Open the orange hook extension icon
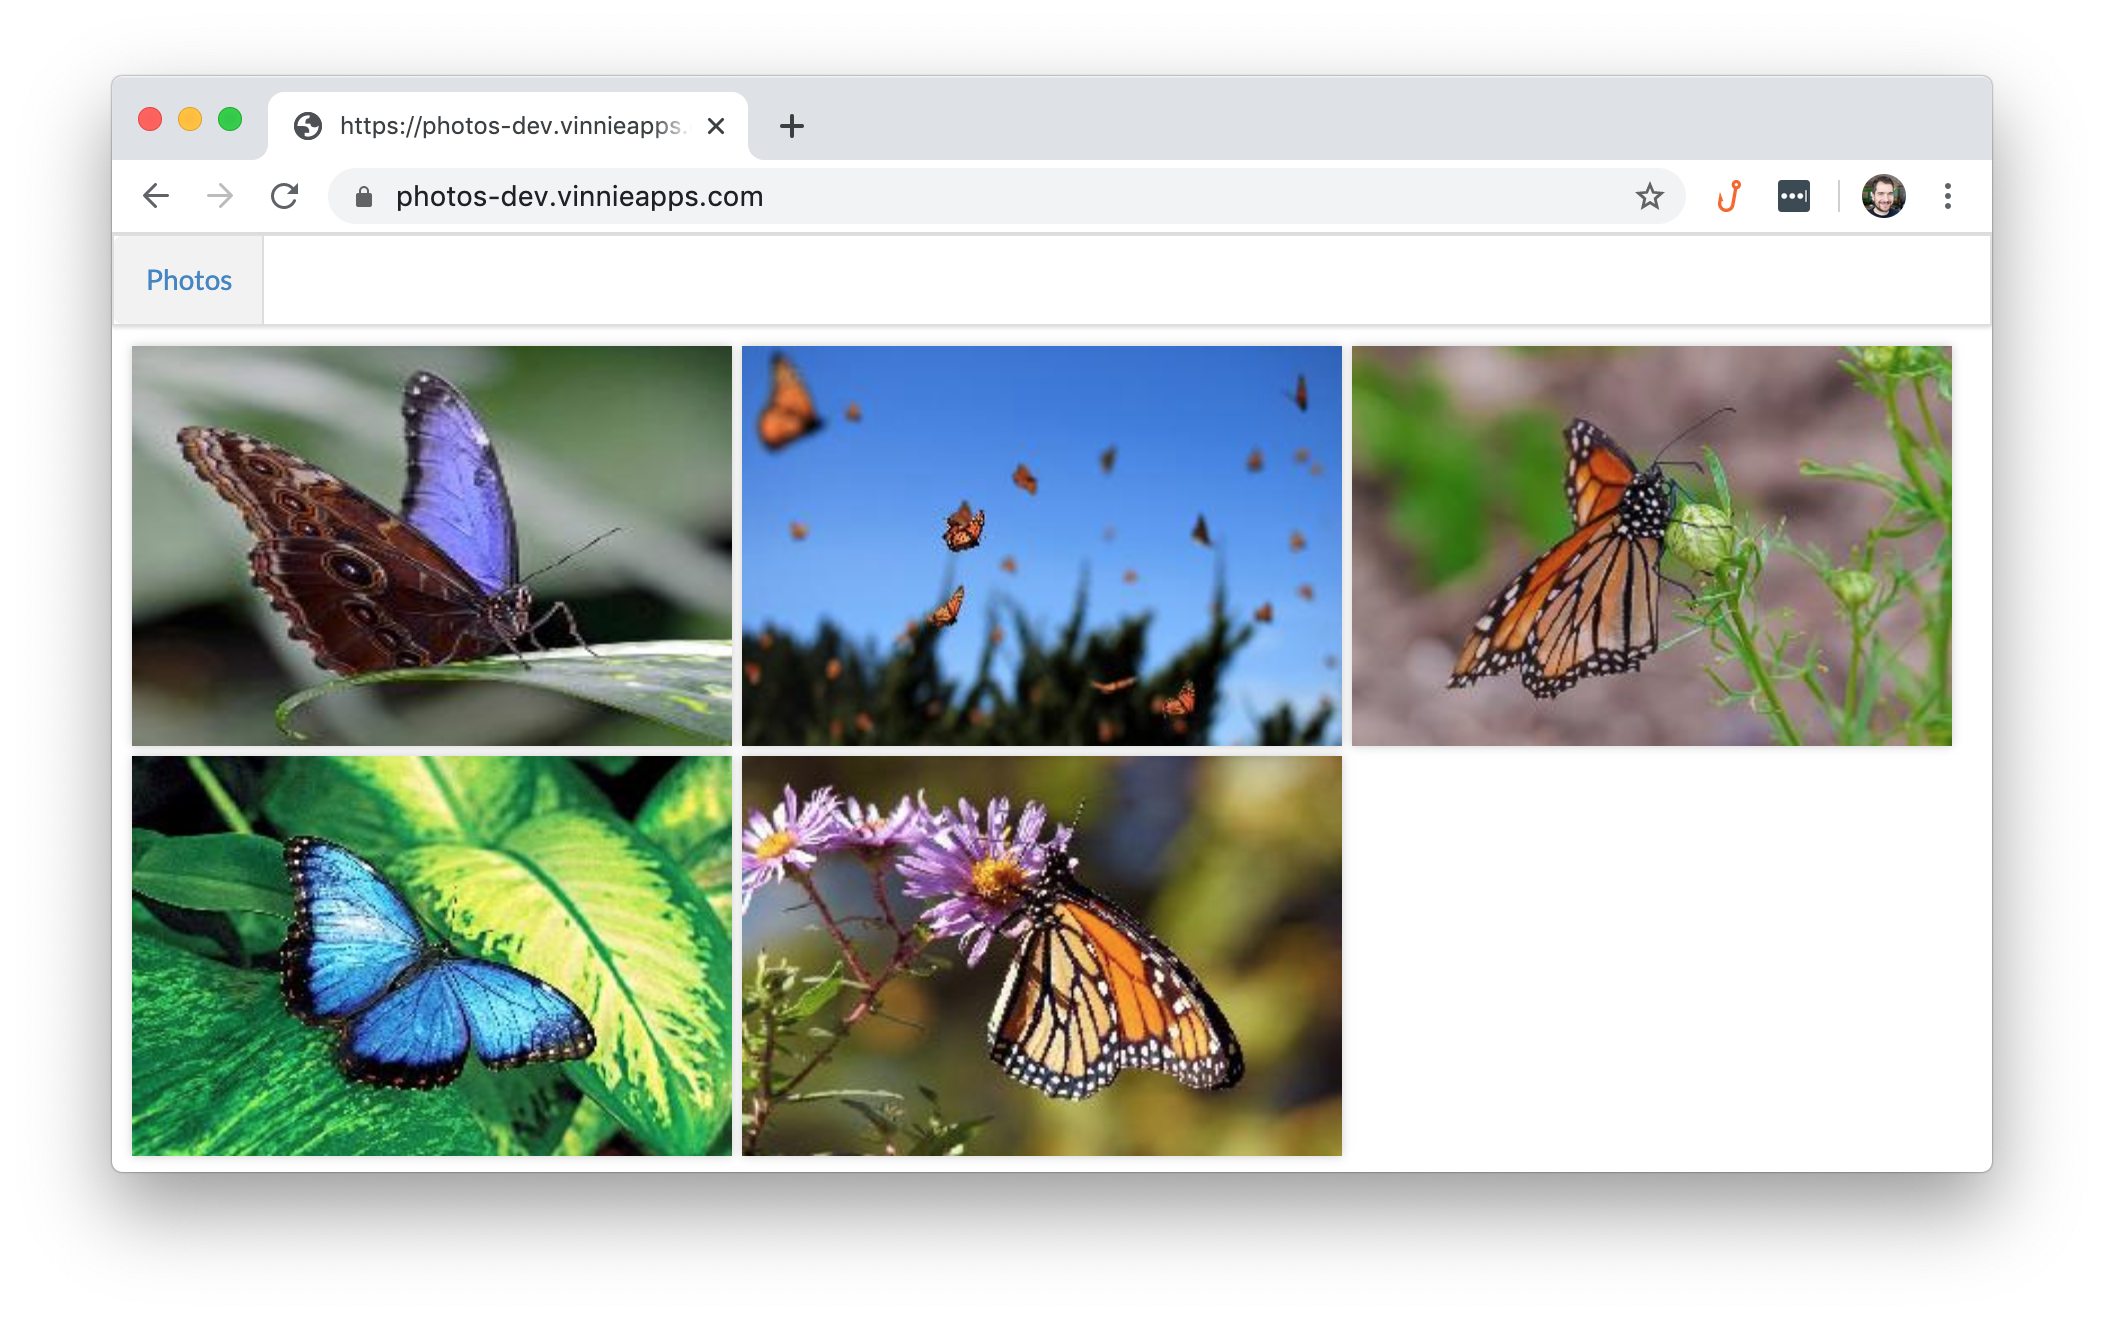The height and width of the screenshot is (1320, 2104). point(1729,196)
